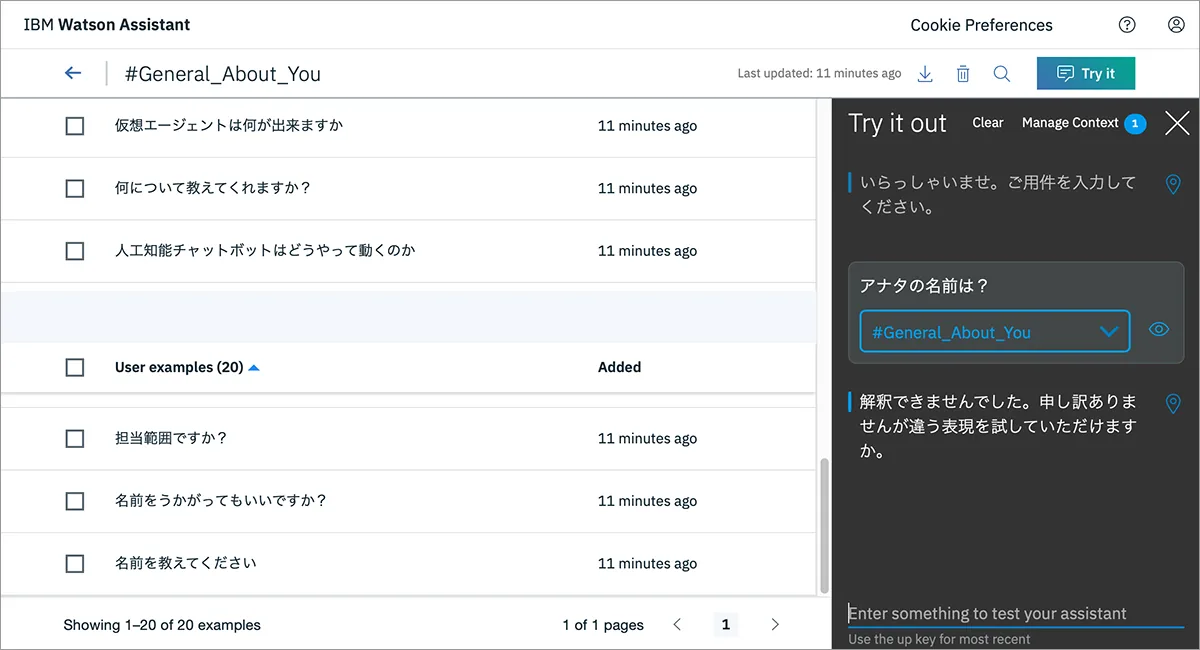Check the box for 担当範囲ですか？
The width and height of the screenshot is (1200, 650).
coord(75,438)
